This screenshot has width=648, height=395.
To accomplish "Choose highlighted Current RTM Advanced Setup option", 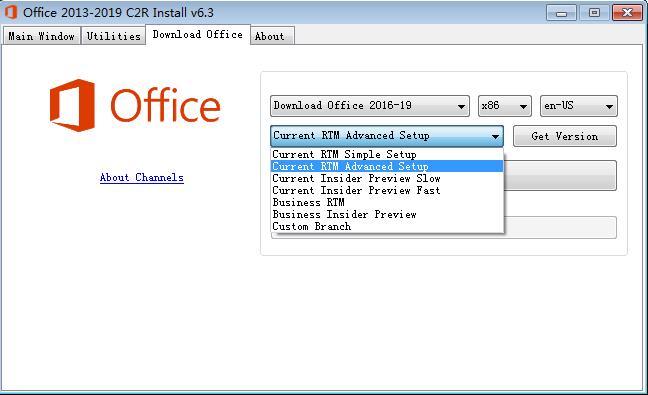I will pyautogui.click(x=387, y=166).
